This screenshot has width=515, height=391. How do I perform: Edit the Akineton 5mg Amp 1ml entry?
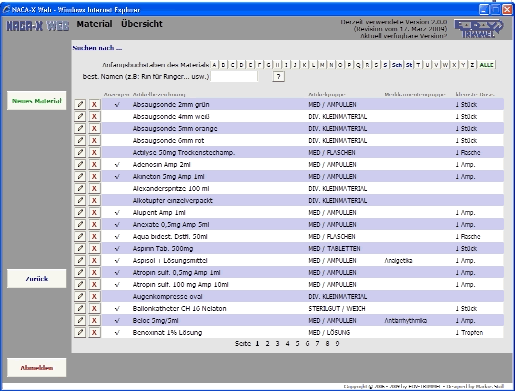[x=80, y=177]
